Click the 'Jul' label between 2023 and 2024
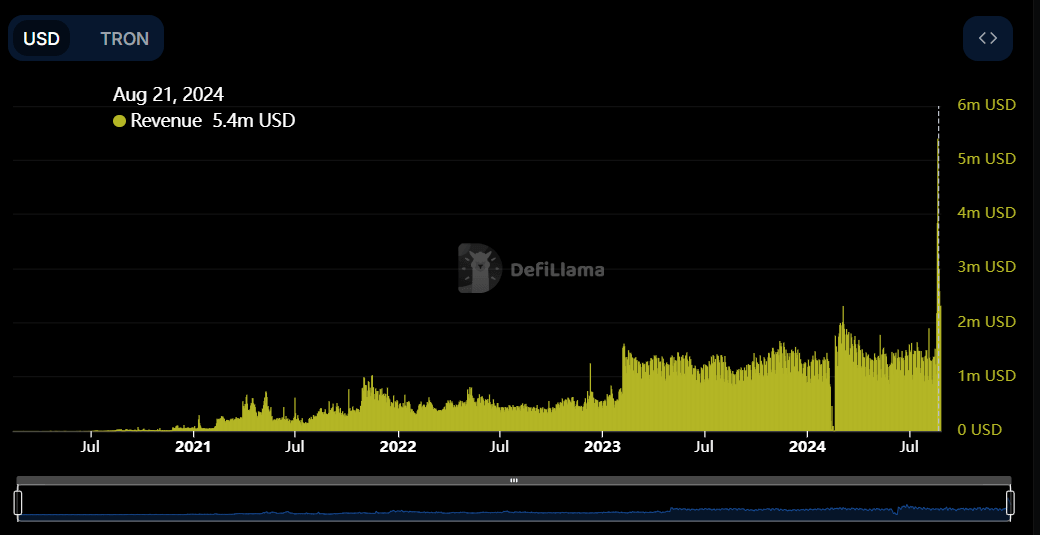Viewport: 1040px width, 535px height. (705, 447)
